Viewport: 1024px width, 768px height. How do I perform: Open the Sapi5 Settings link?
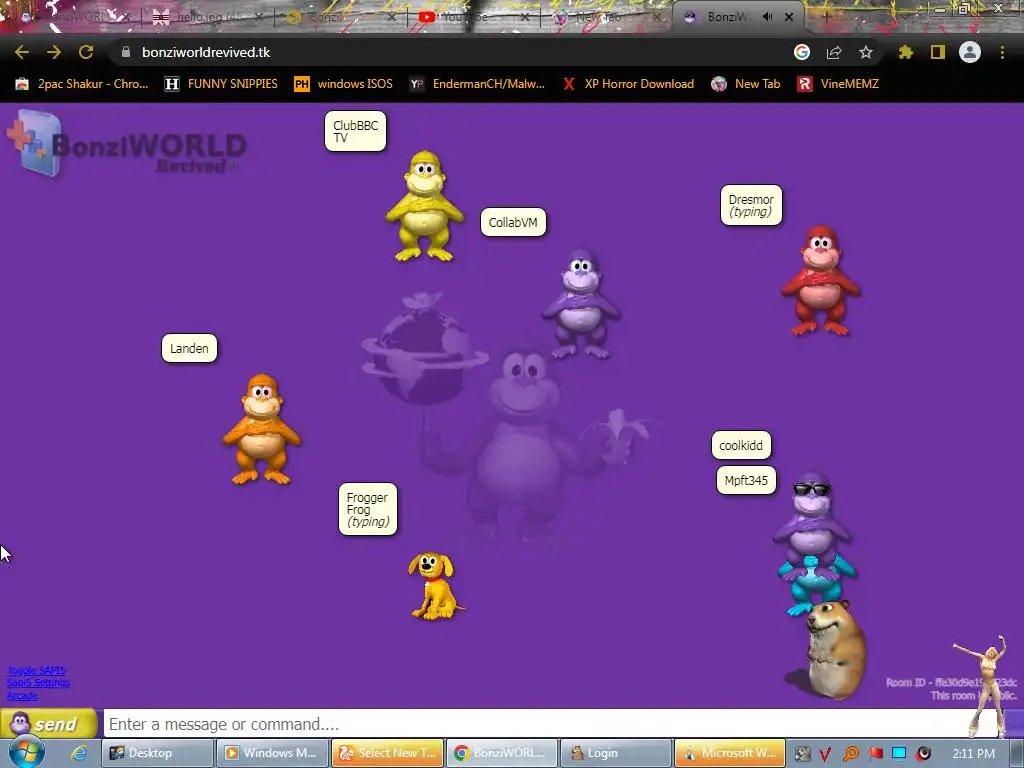[38, 682]
